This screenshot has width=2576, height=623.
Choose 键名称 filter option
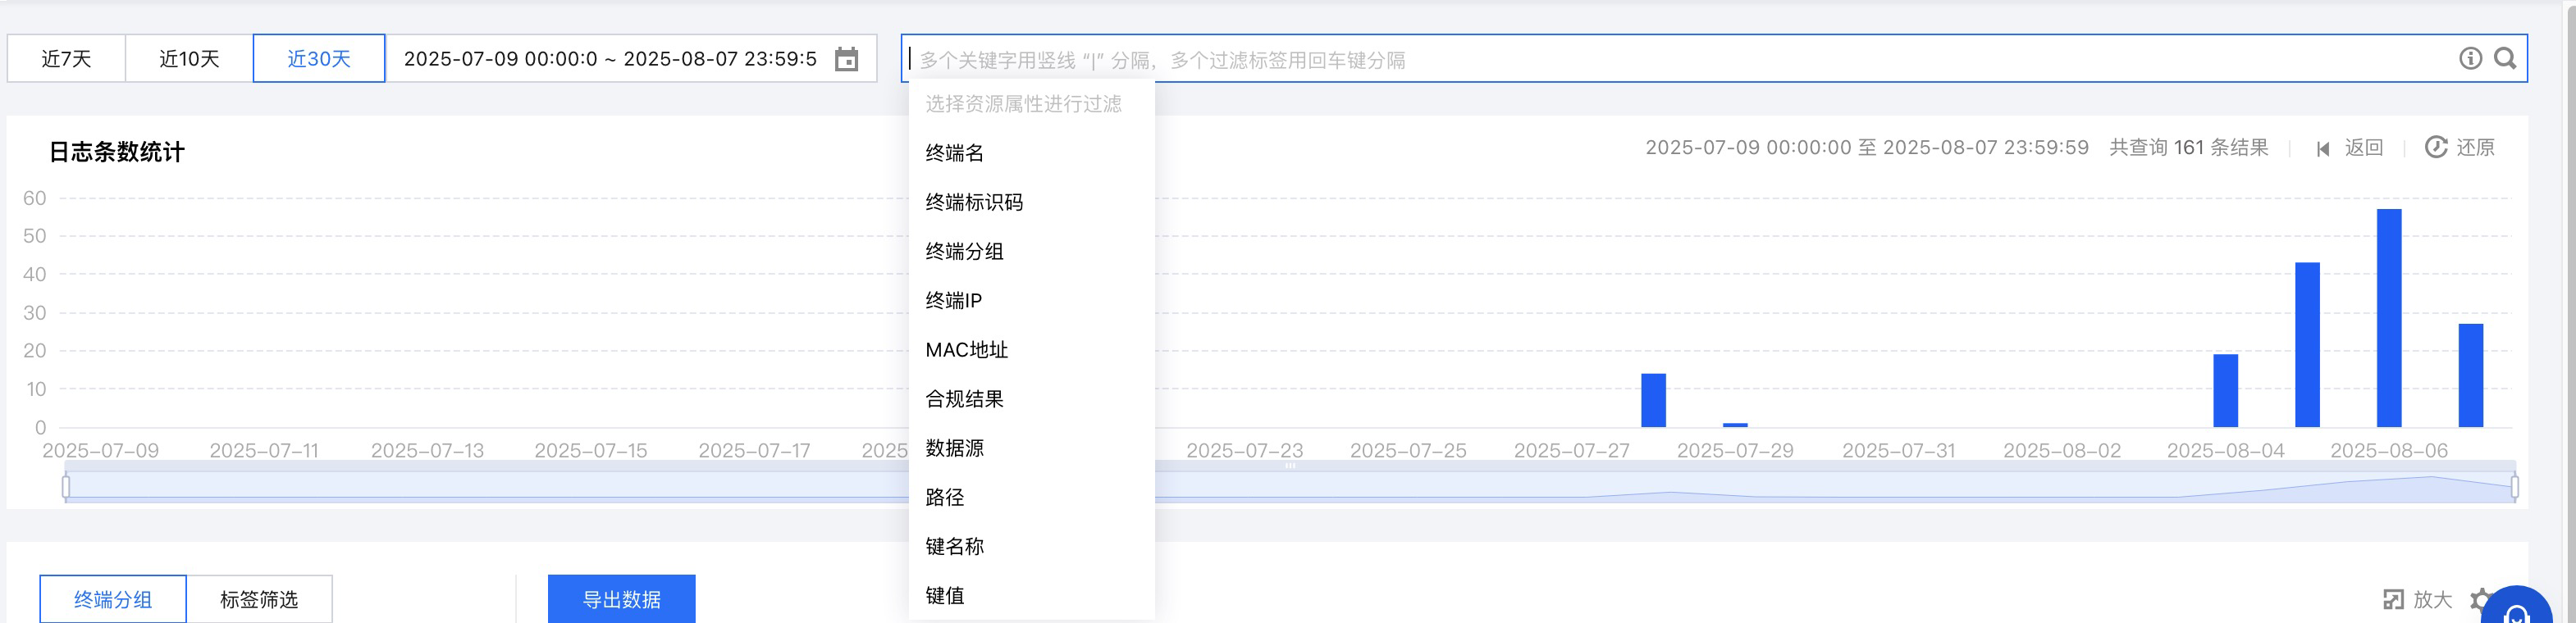click(x=1031, y=545)
